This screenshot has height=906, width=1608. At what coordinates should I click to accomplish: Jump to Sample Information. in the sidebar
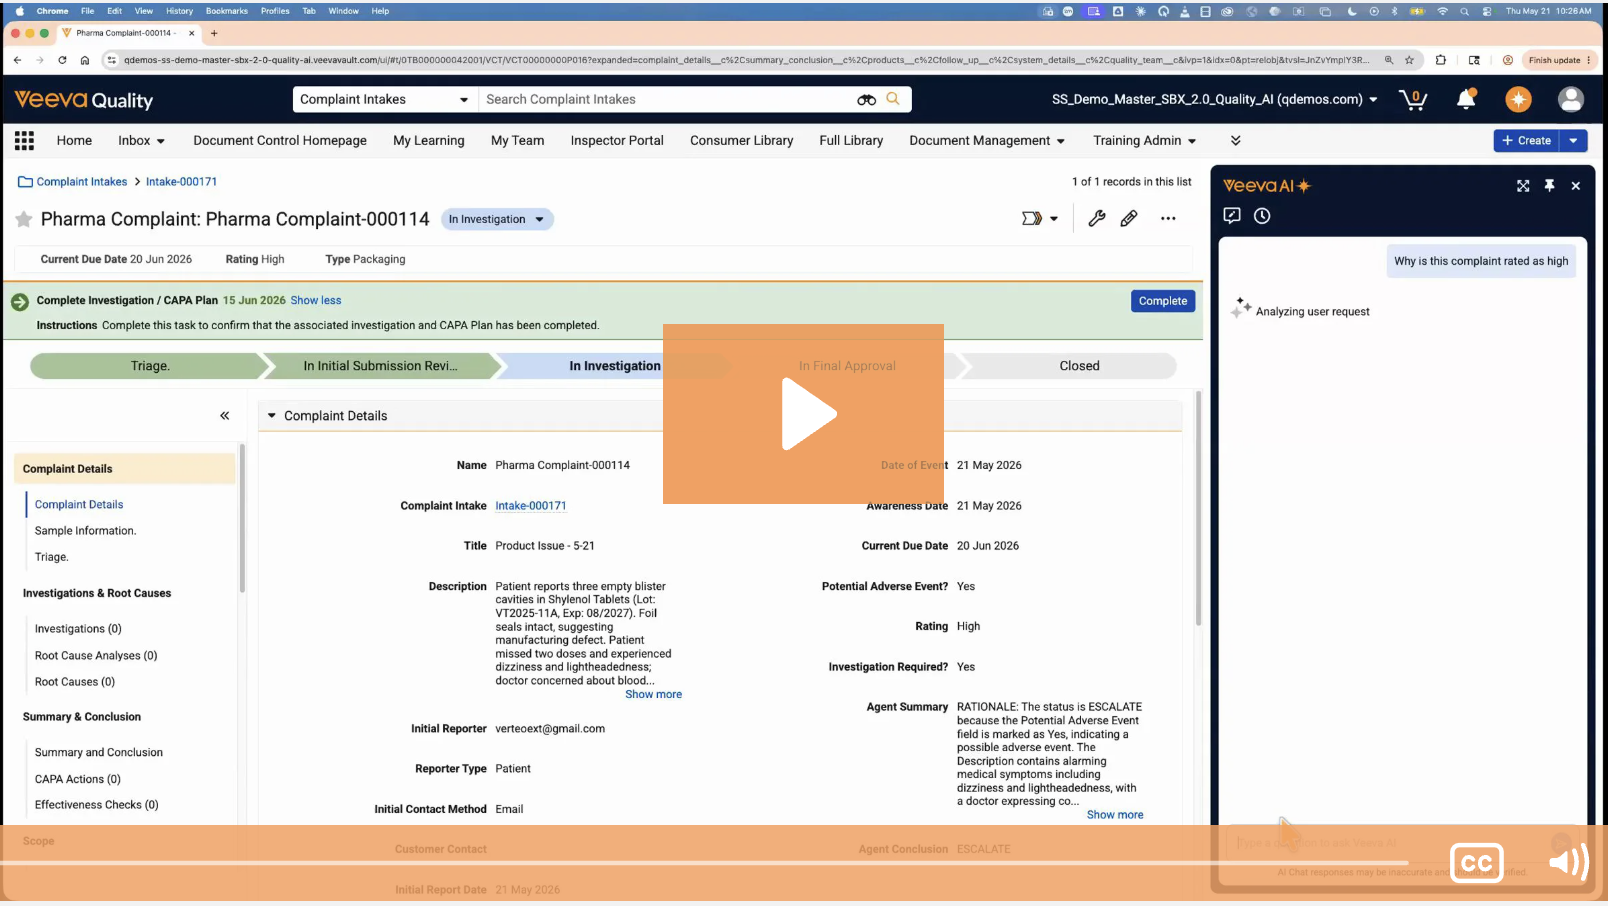(85, 531)
